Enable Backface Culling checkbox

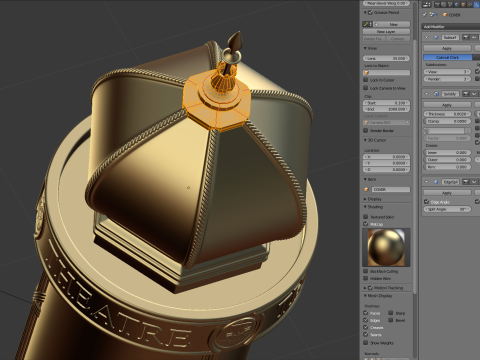click(366, 271)
